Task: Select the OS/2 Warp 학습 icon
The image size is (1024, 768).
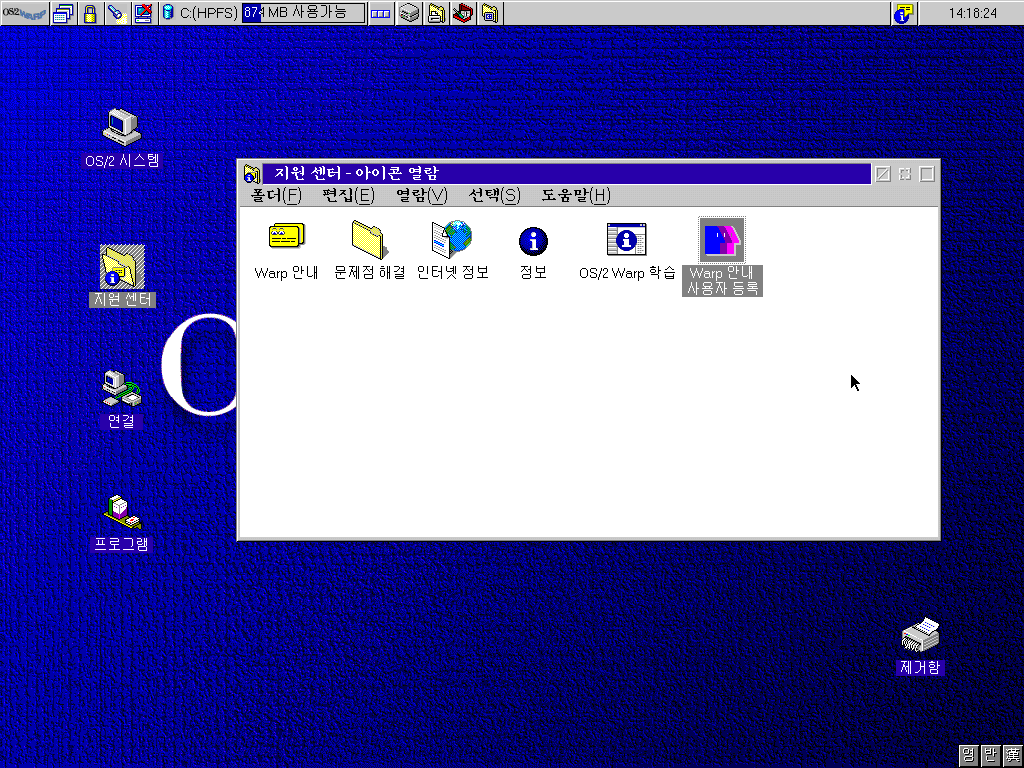Action: click(627, 251)
